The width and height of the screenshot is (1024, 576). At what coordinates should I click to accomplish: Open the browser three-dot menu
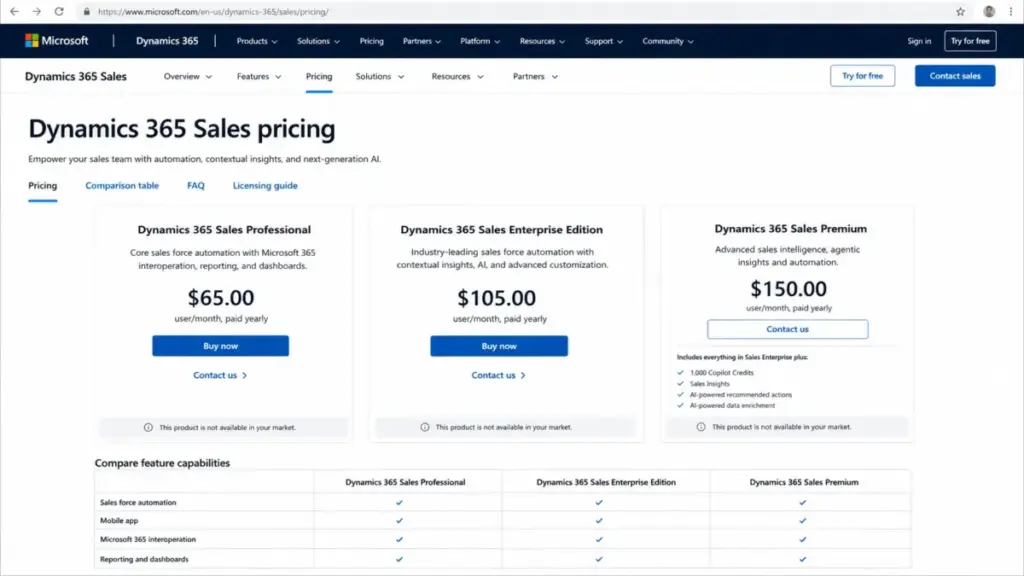[1011, 12]
